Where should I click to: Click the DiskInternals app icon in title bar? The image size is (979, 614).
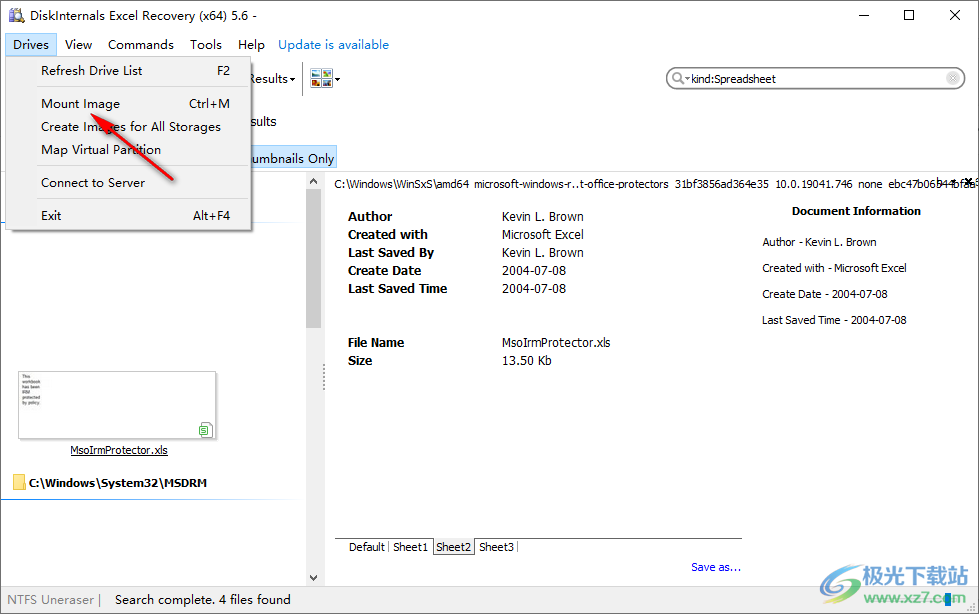[16, 15]
